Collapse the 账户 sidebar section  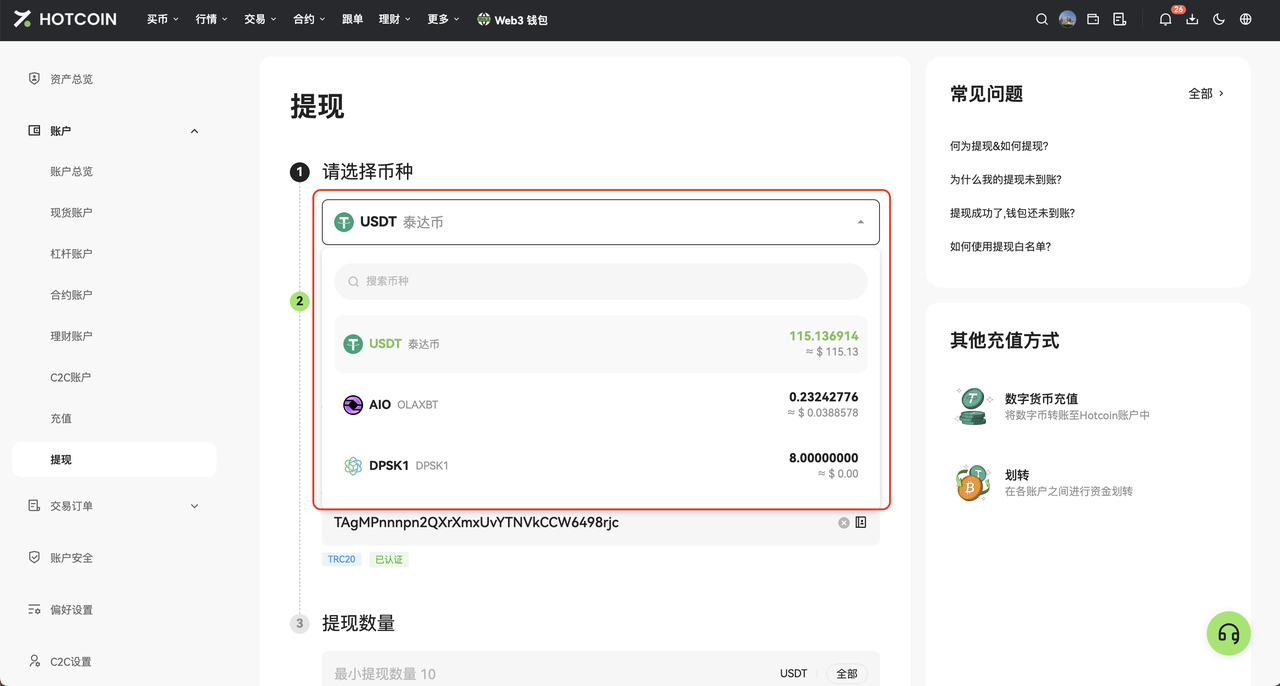pos(194,131)
